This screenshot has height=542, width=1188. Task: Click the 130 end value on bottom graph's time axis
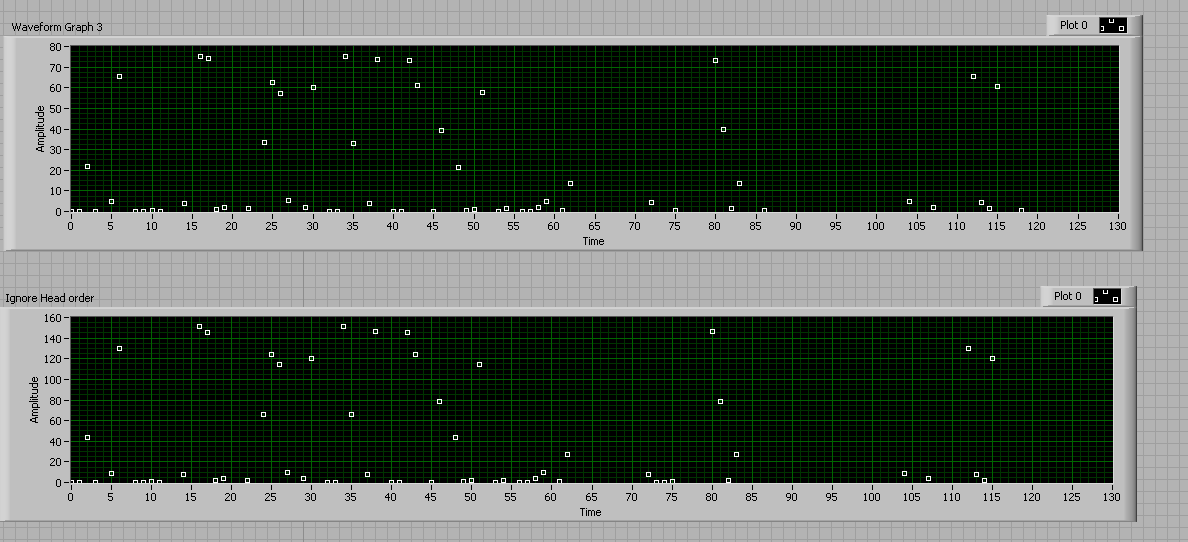click(x=1111, y=498)
